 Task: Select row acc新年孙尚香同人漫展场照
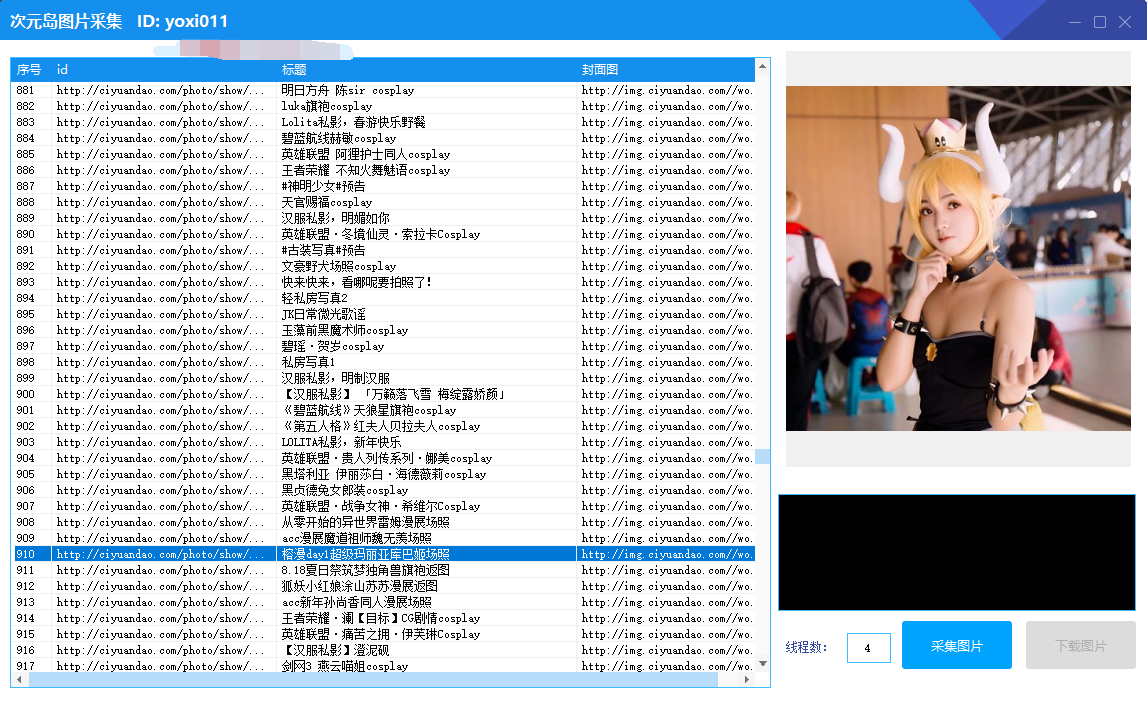pyautogui.click(x=383, y=602)
